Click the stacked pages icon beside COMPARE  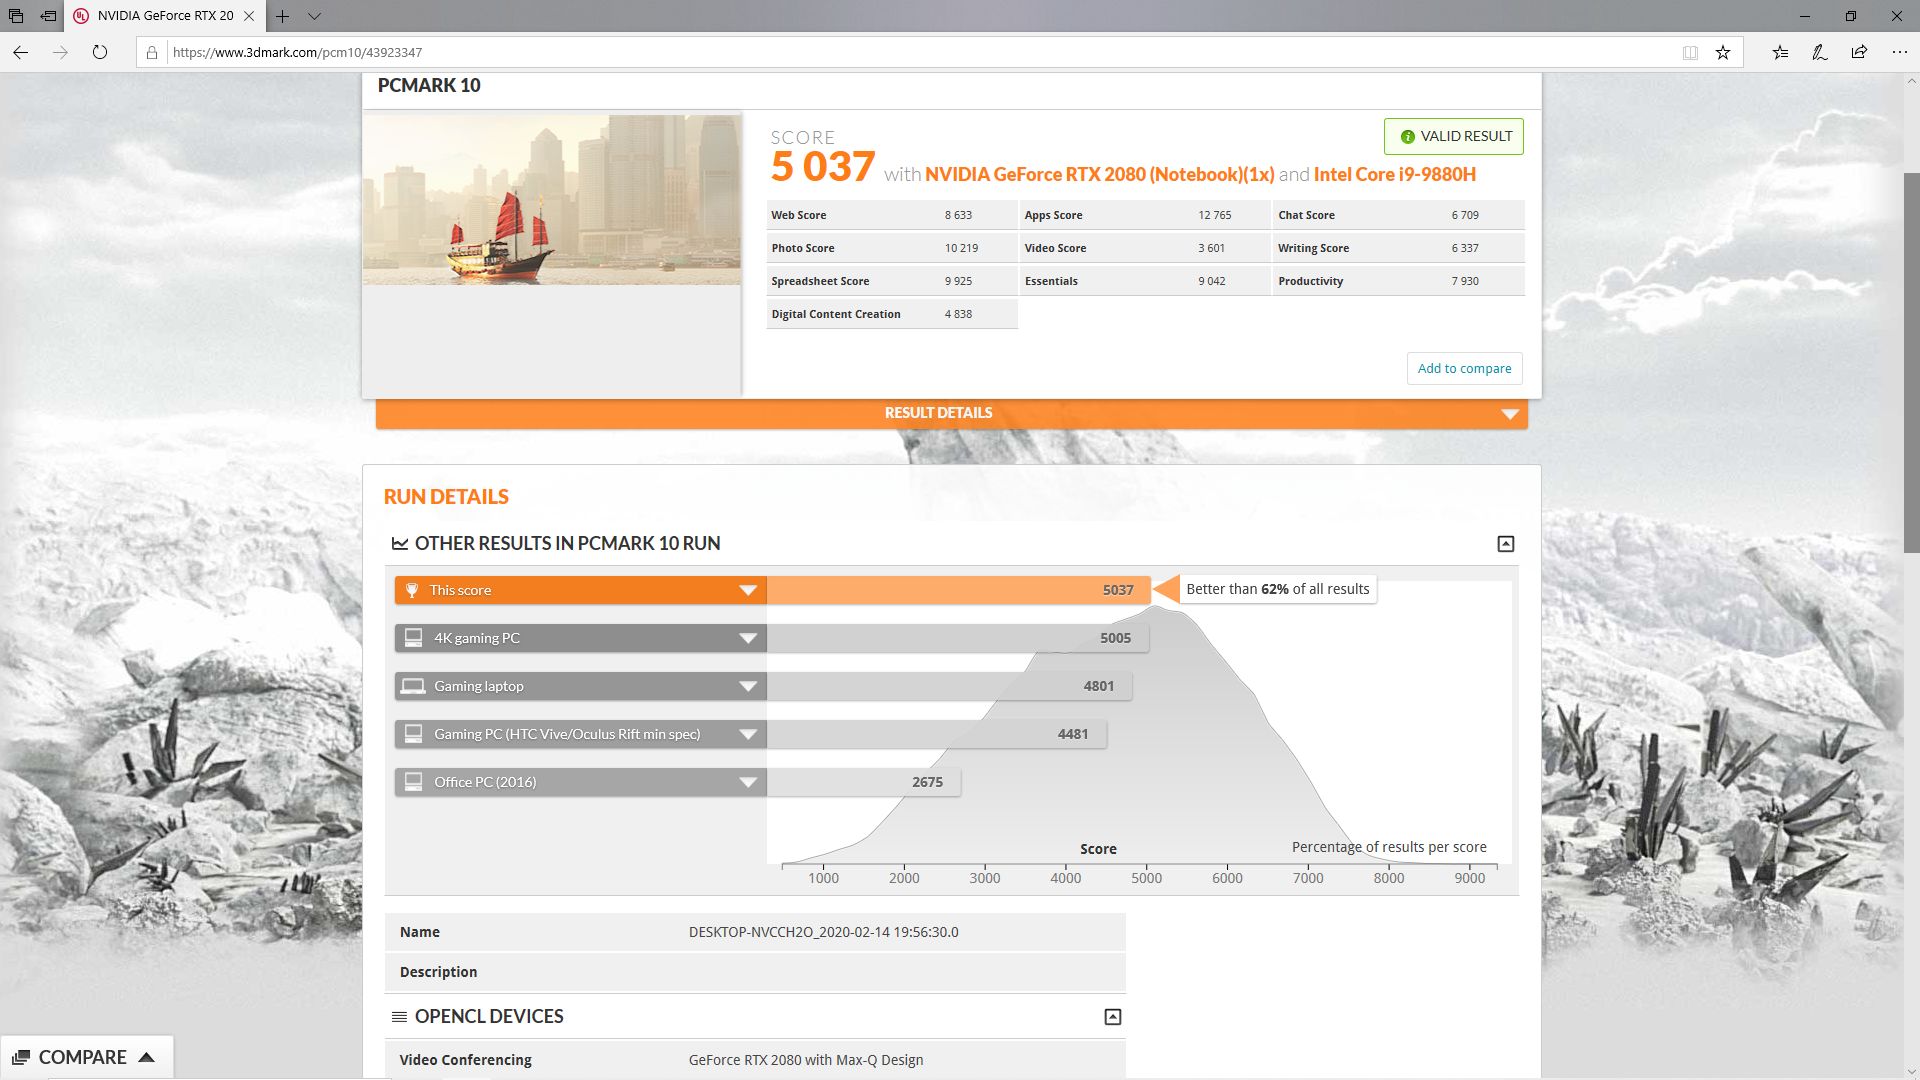pos(21,1058)
